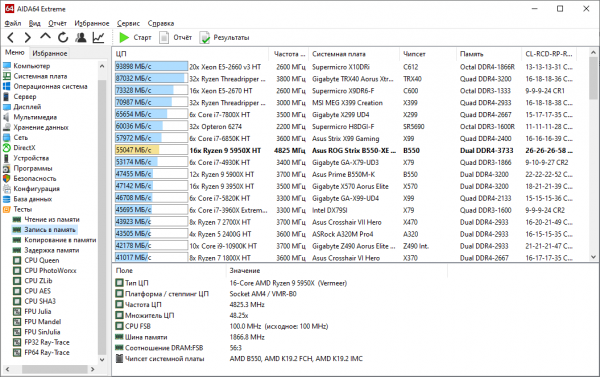Sort by Системная плата column header
This screenshot has width=600, height=377.
pyautogui.click(x=354, y=54)
